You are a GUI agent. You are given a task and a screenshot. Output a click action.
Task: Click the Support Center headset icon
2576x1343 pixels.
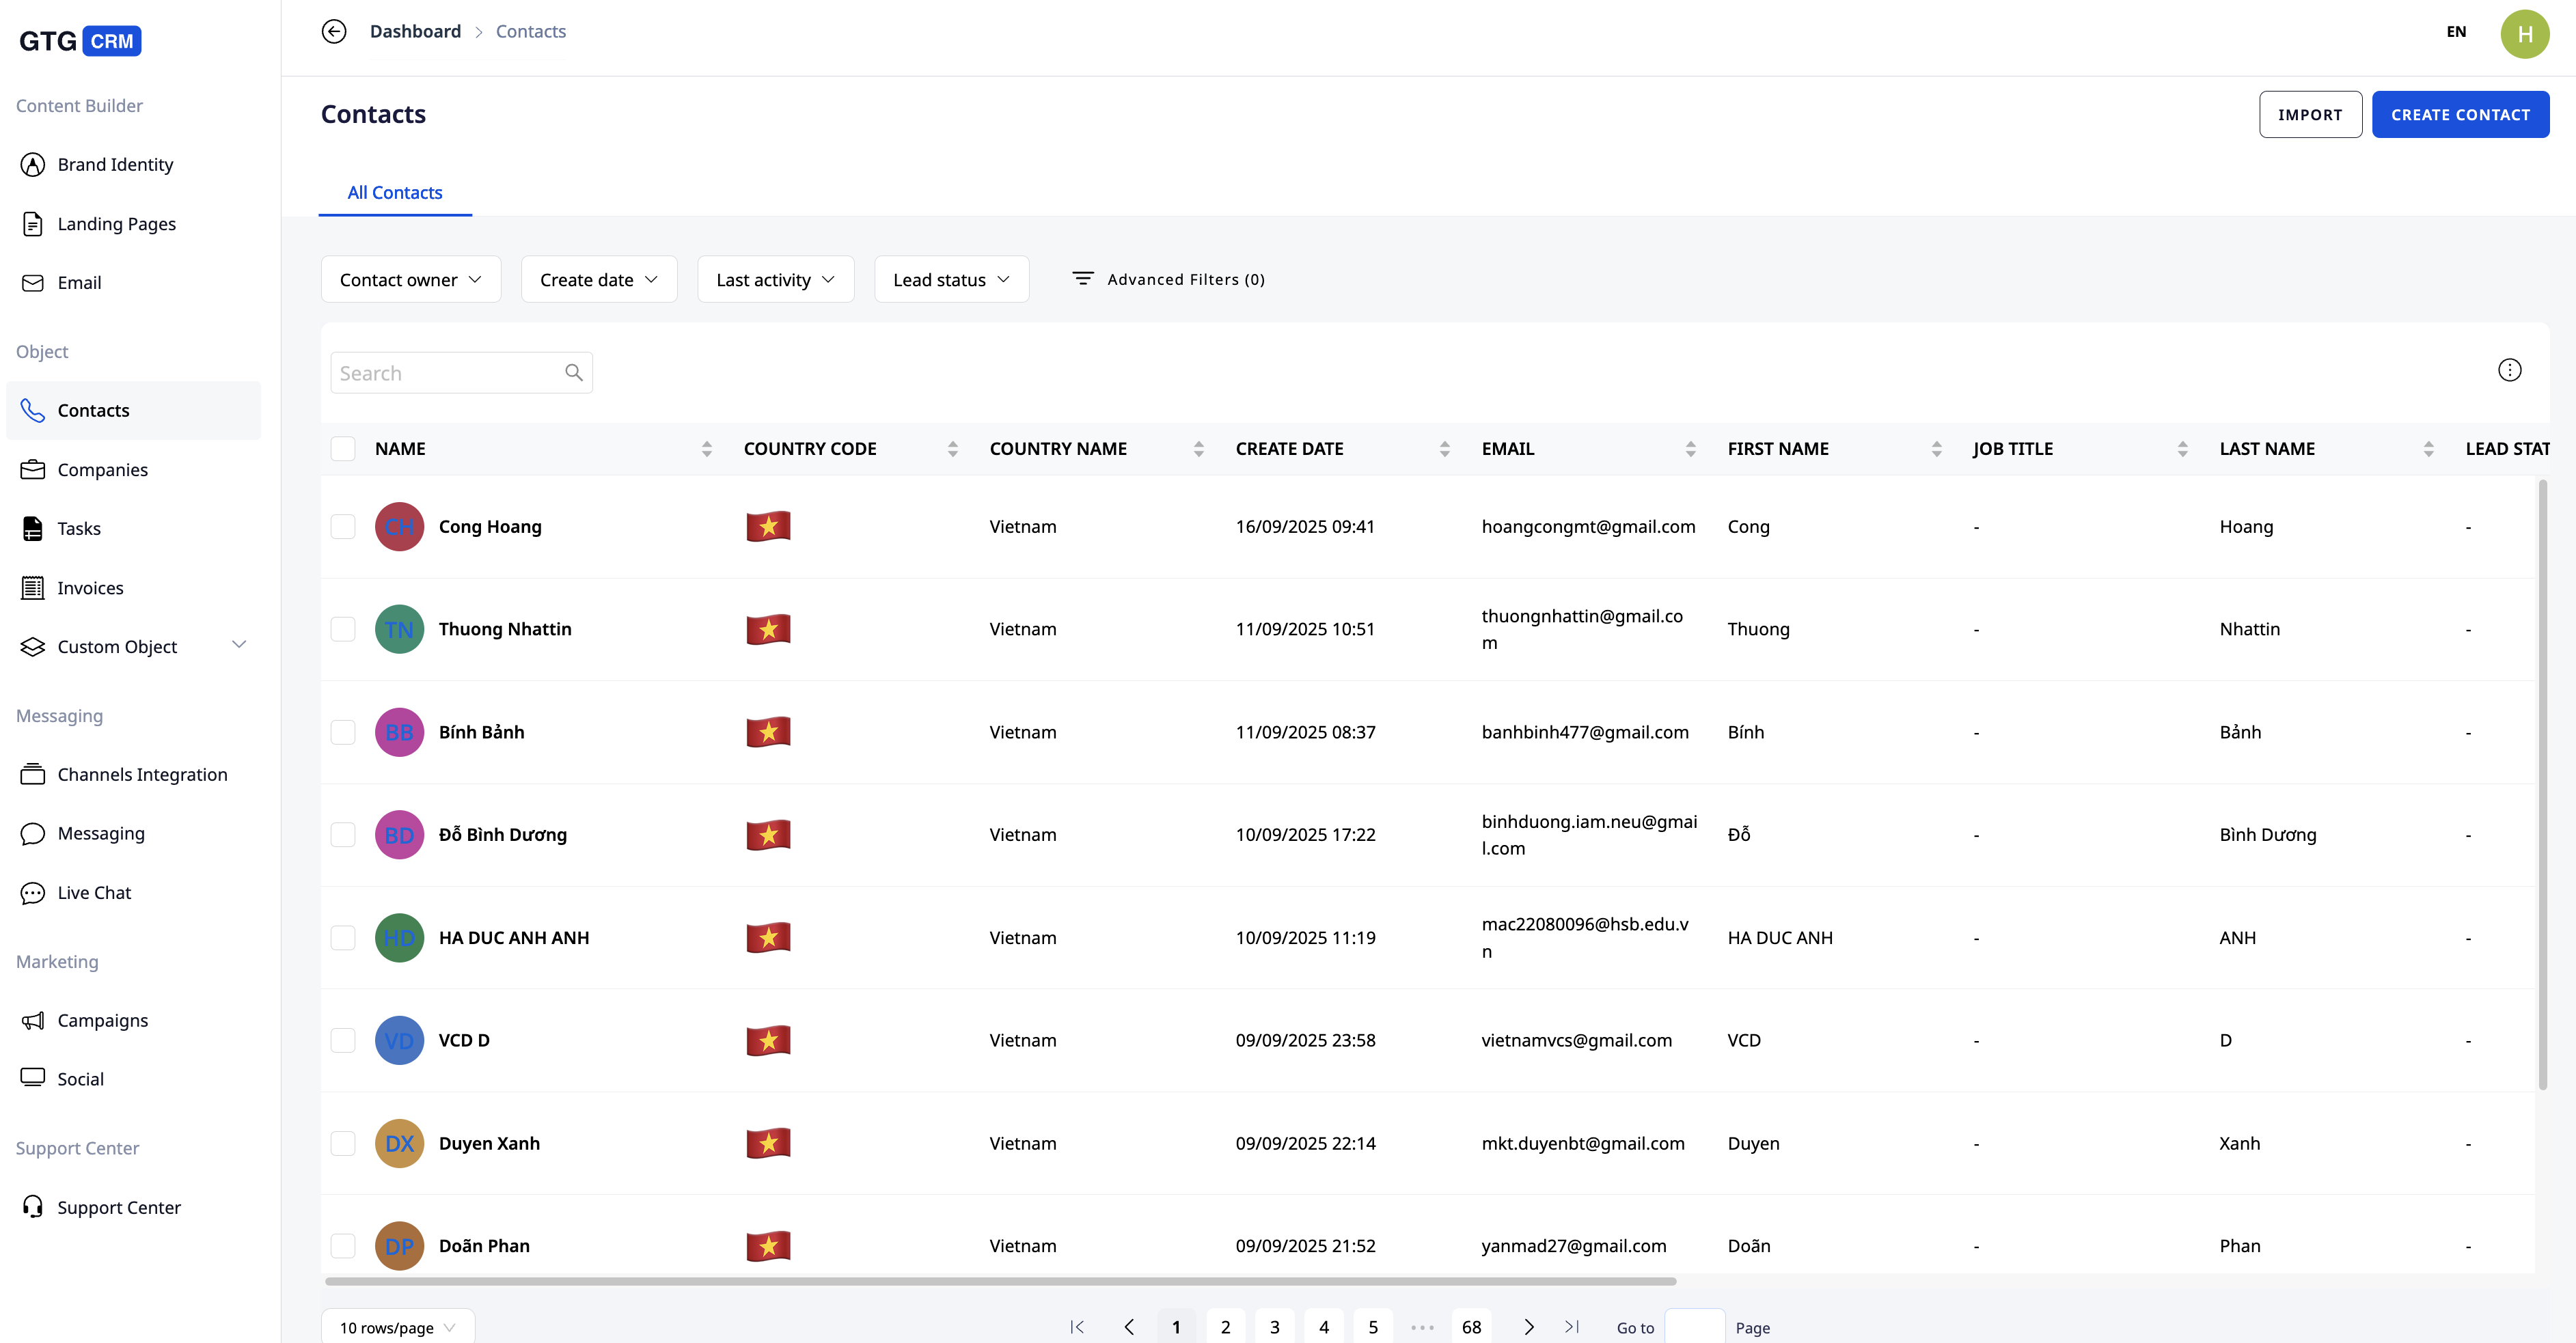33,1207
